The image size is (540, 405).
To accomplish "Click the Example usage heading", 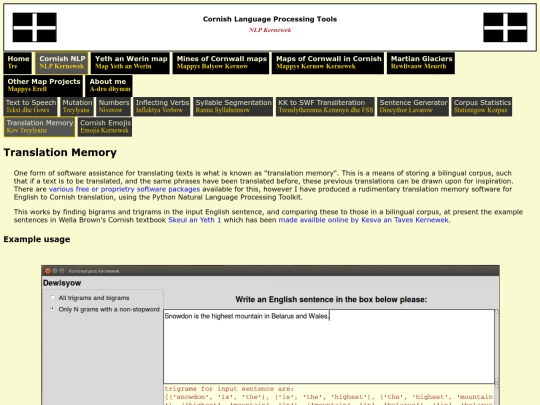I will (37, 239).
